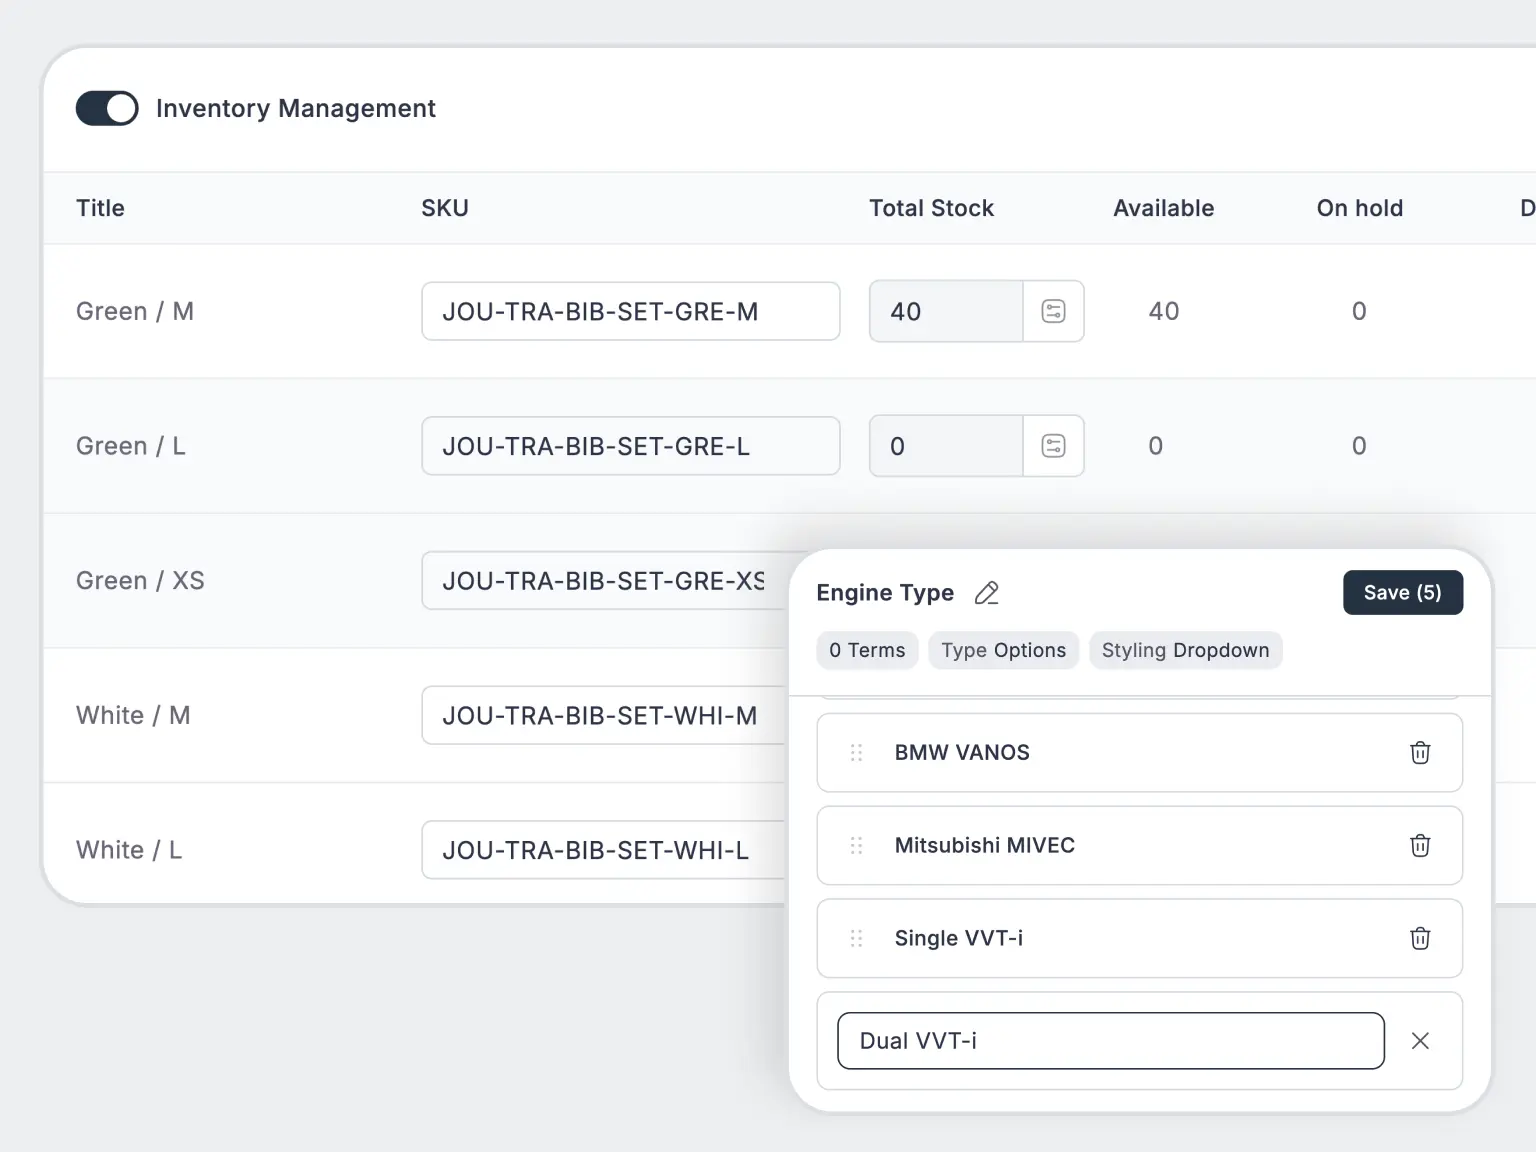Image resolution: width=1536 pixels, height=1152 pixels.
Task: Select the Green / L row title
Action: point(131,446)
